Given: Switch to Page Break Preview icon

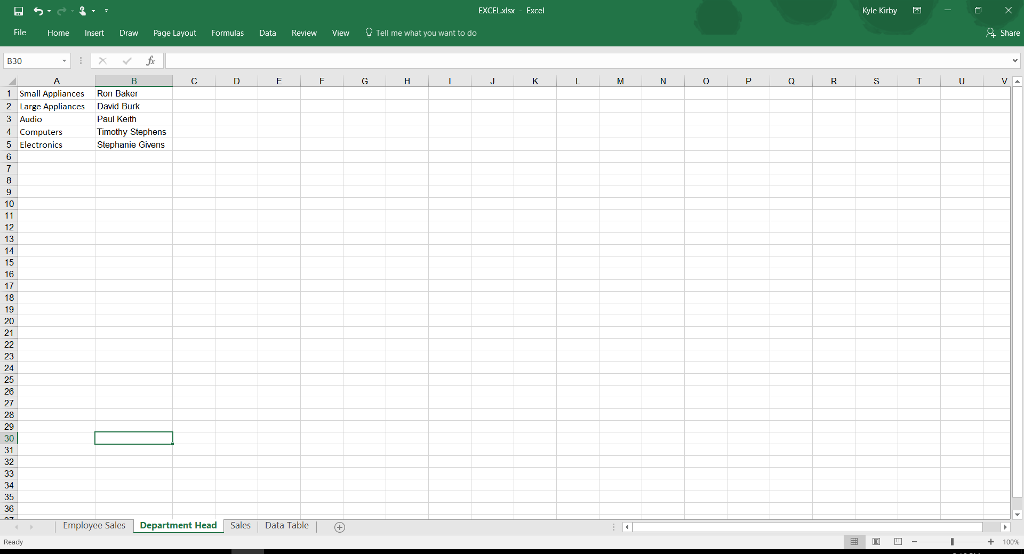Looking at the screenshot, I should [898, 542].
